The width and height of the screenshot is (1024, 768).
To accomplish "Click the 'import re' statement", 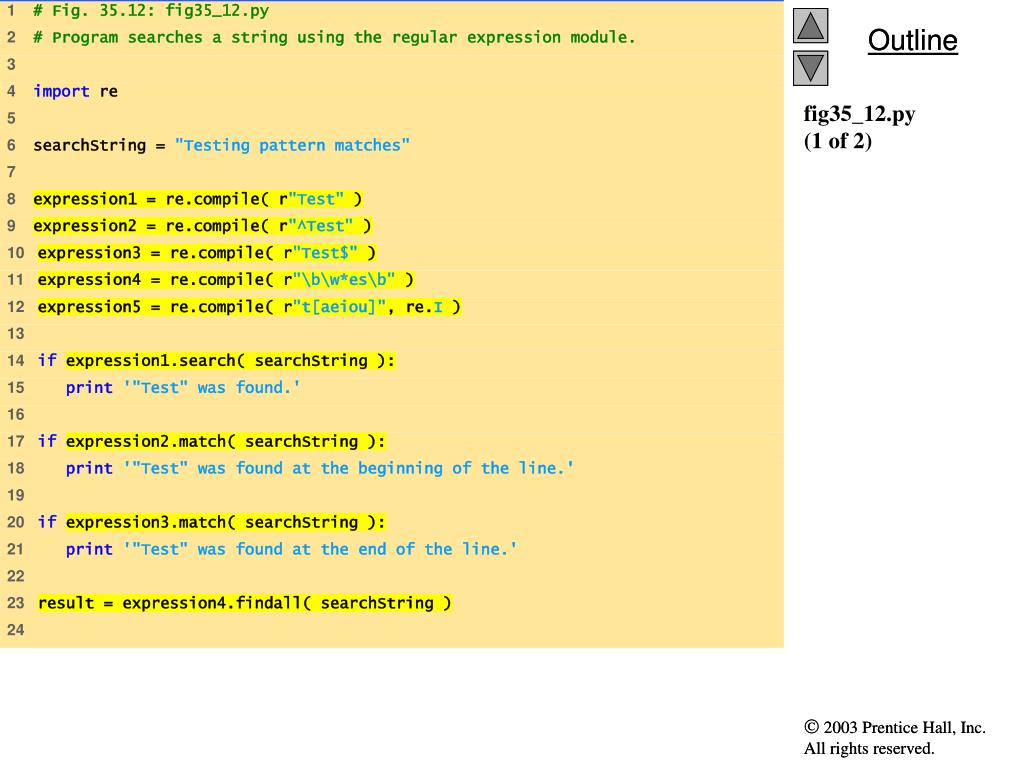I will pos(76,91).
